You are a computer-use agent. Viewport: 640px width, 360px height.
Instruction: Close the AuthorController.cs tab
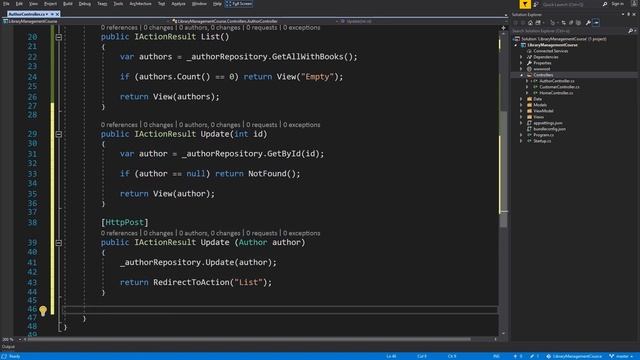(x=58, y=14)
